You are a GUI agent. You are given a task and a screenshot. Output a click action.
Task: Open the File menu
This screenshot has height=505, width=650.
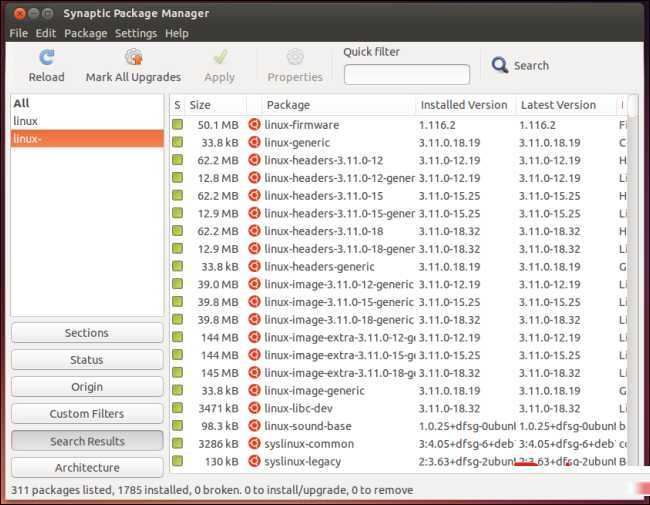[x=19, y=33]
